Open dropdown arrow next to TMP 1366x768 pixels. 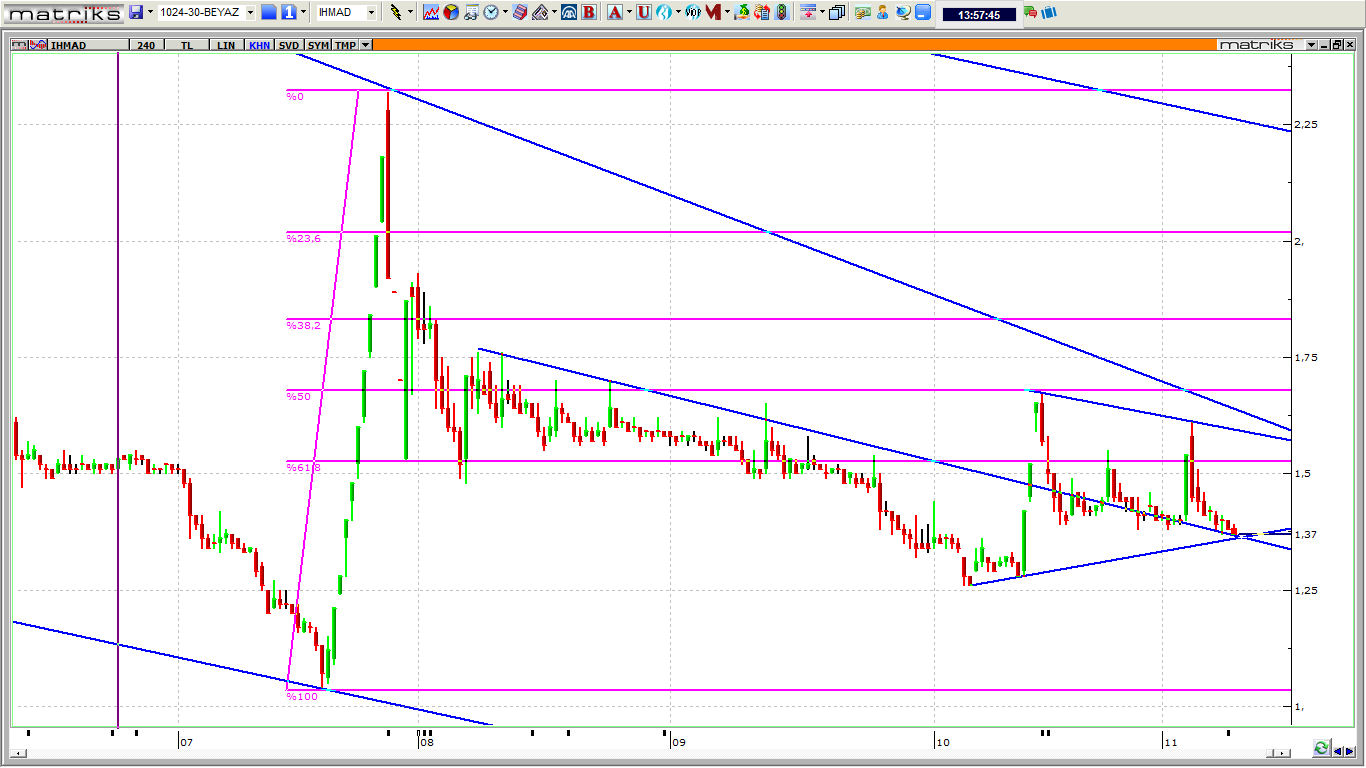366,45
